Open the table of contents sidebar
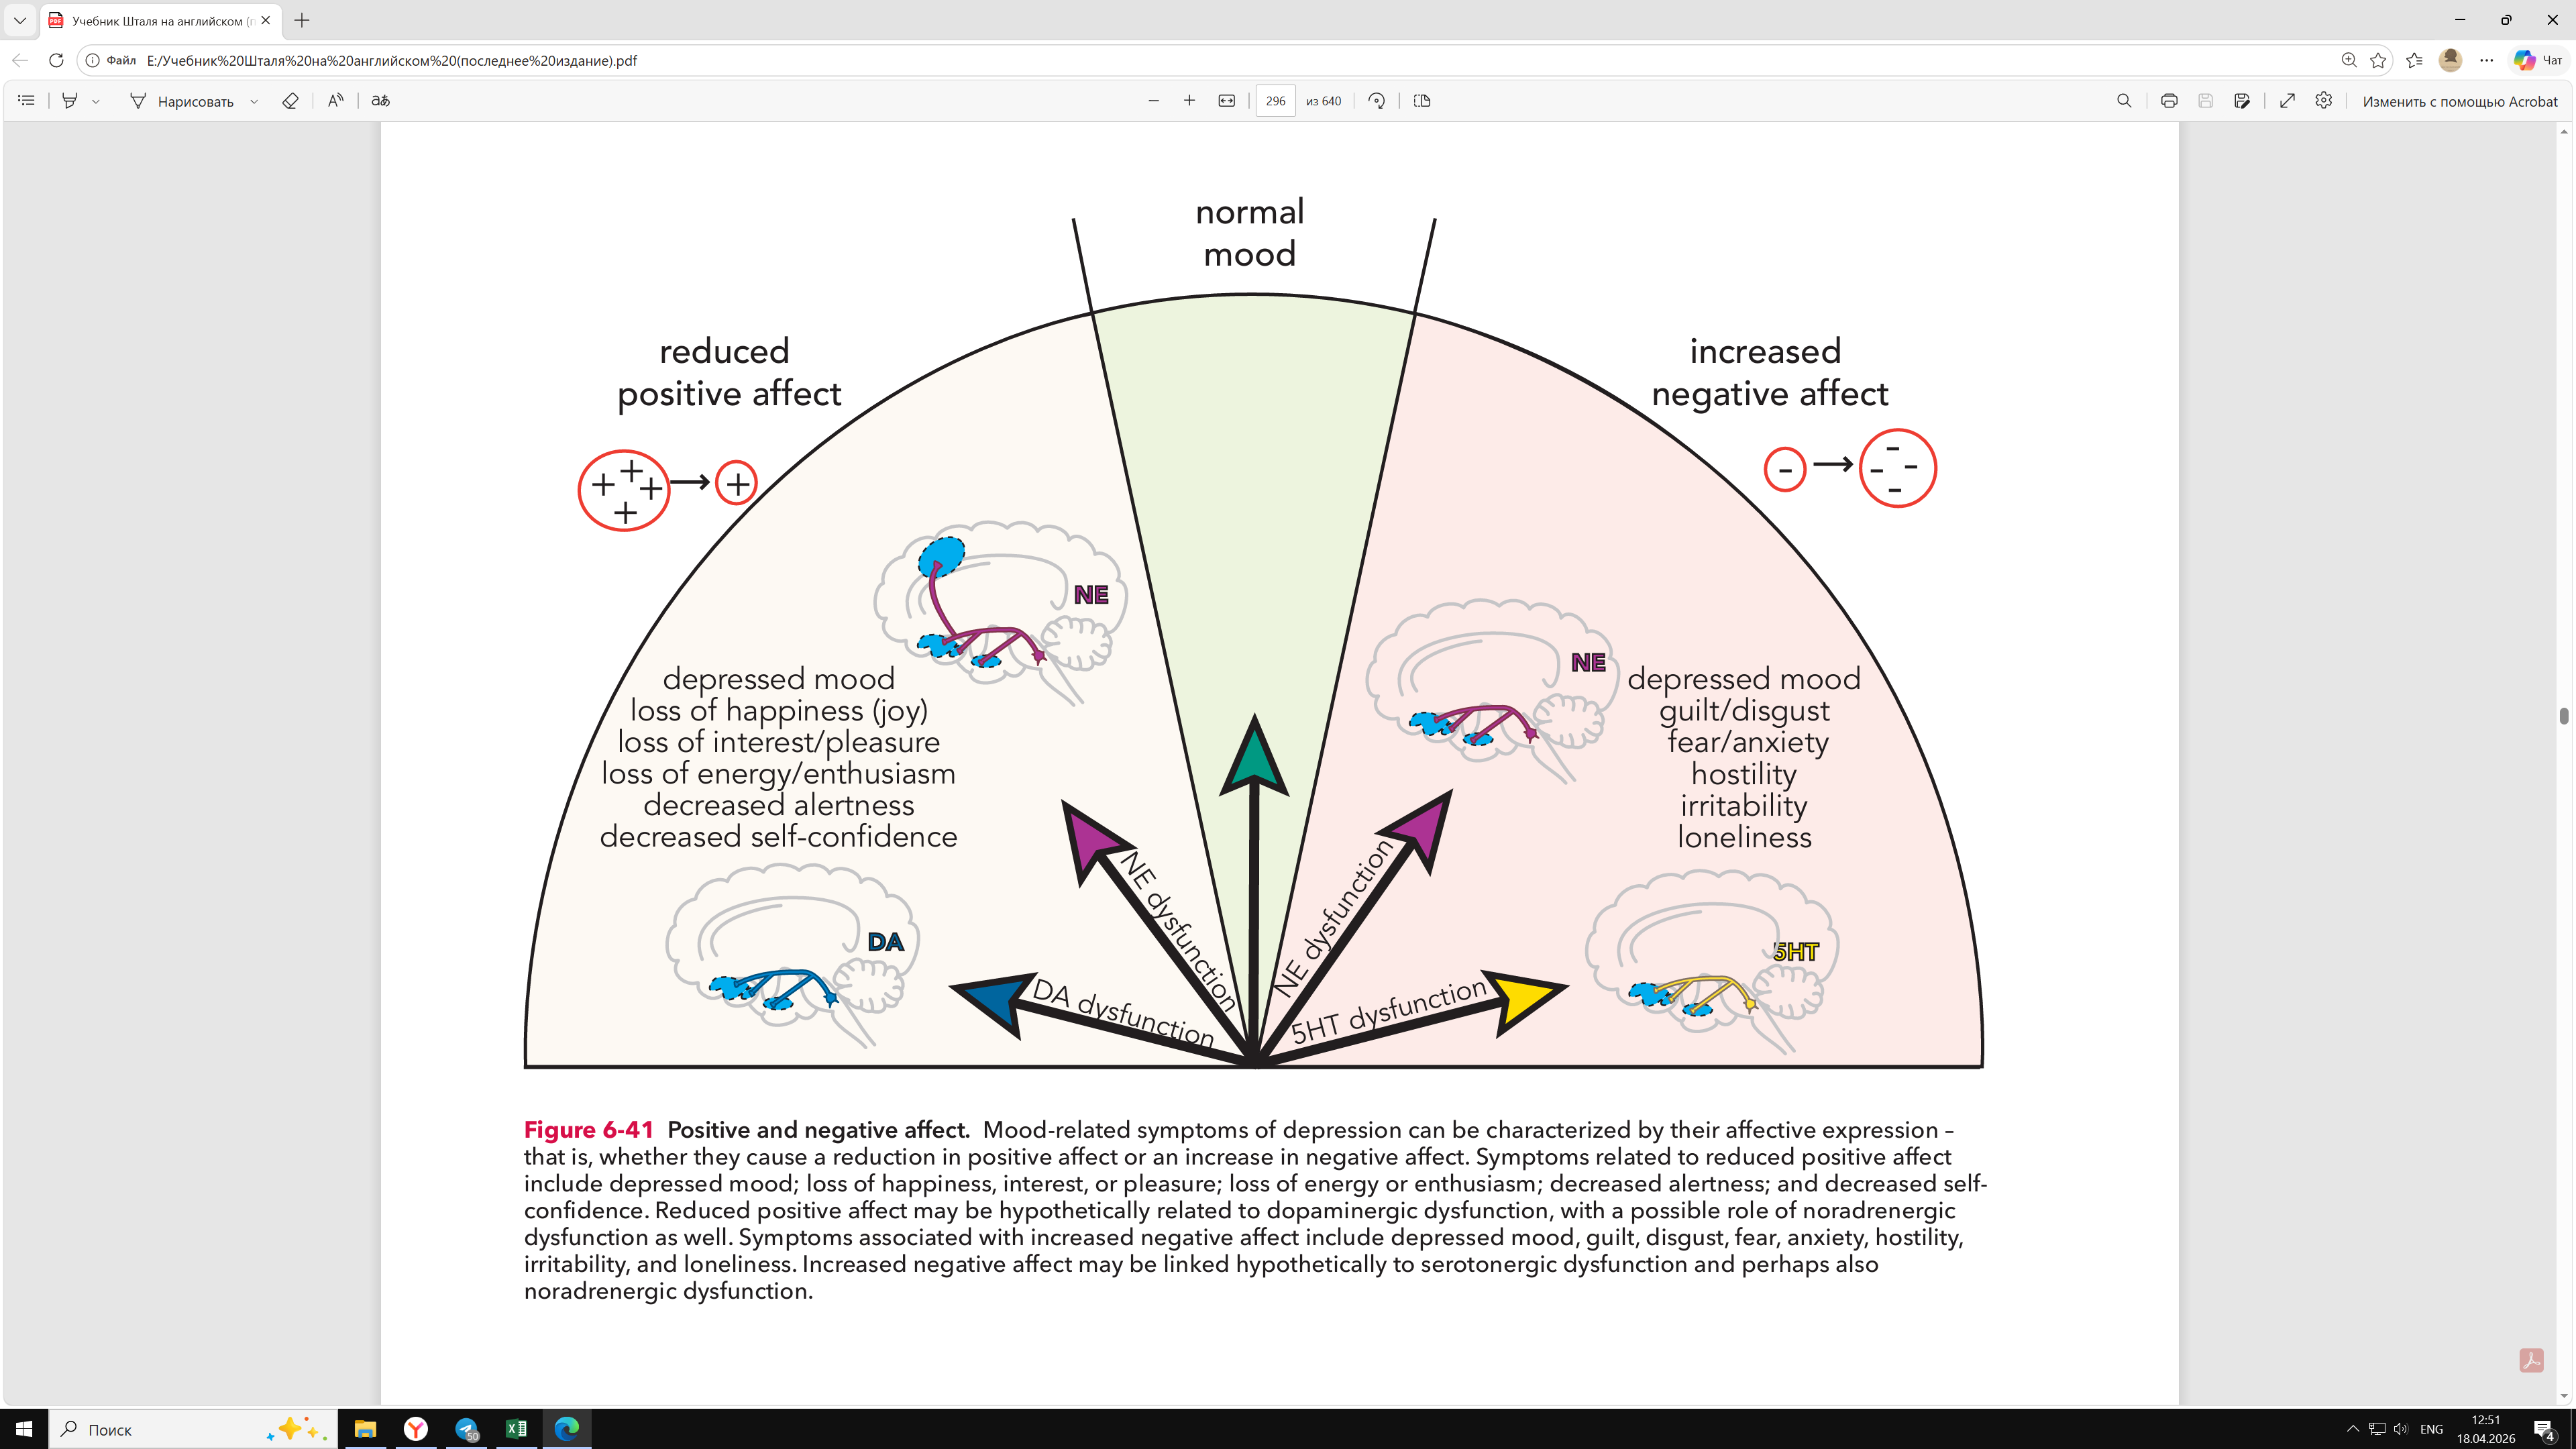Image resolution: width=2576 pixels, height=1449 pixels. coord(27,101)
